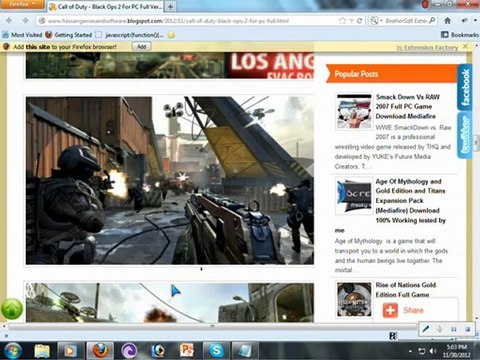Open PowerPoint from the taskbar
Screen dimensions: 480x360
187,351
